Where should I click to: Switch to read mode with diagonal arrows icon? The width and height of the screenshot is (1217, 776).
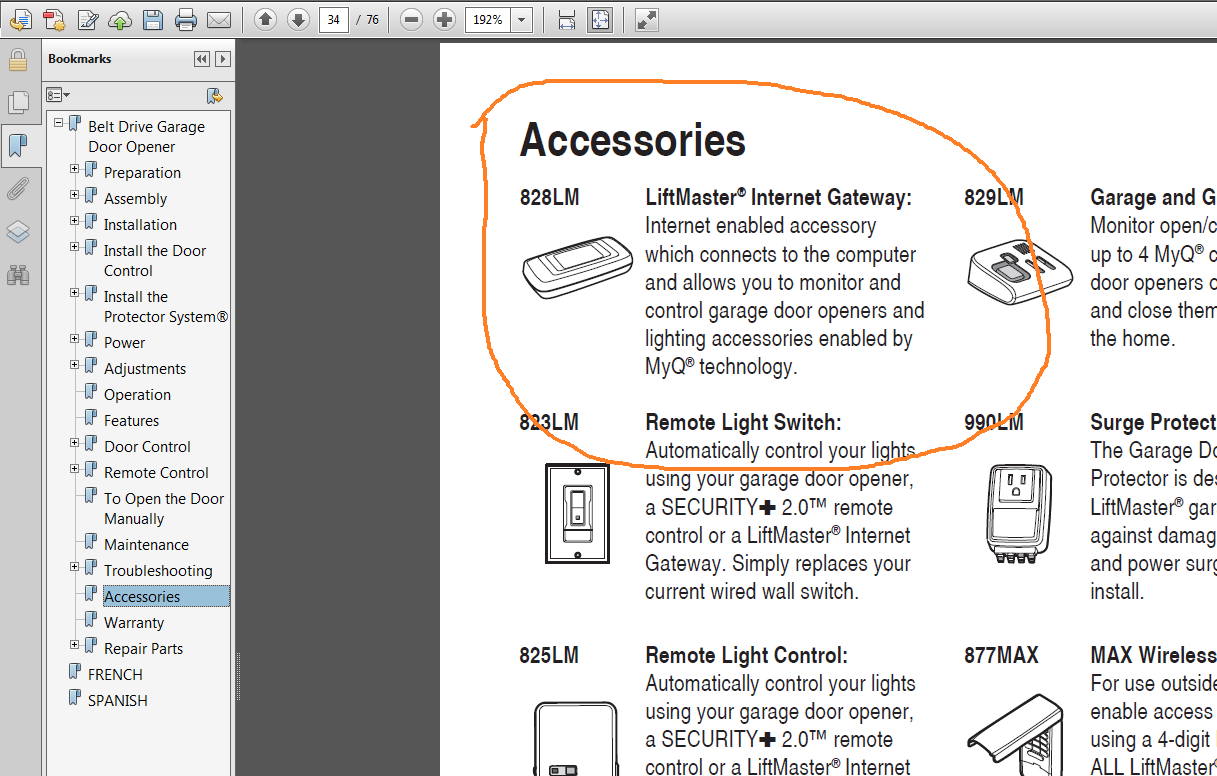point(647,19)
